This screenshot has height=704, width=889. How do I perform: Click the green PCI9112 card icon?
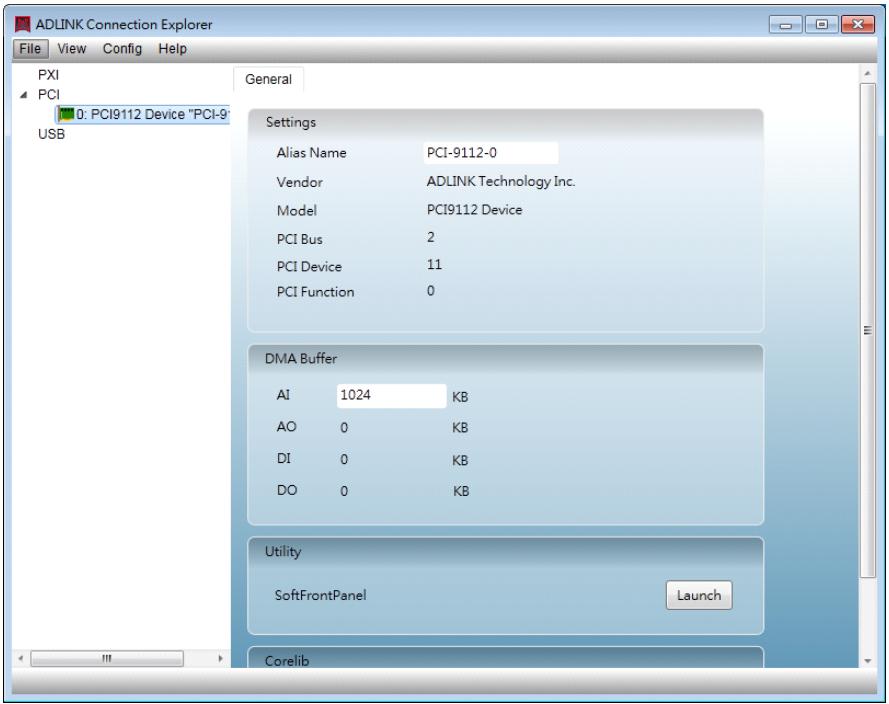pyautogui.click(x=66, y=114)
